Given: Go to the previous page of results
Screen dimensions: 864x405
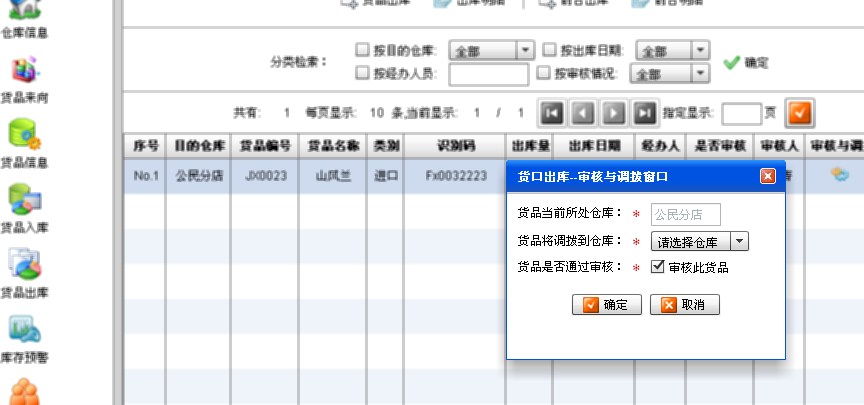Looking at the screenshot, I should click(582, 114).
